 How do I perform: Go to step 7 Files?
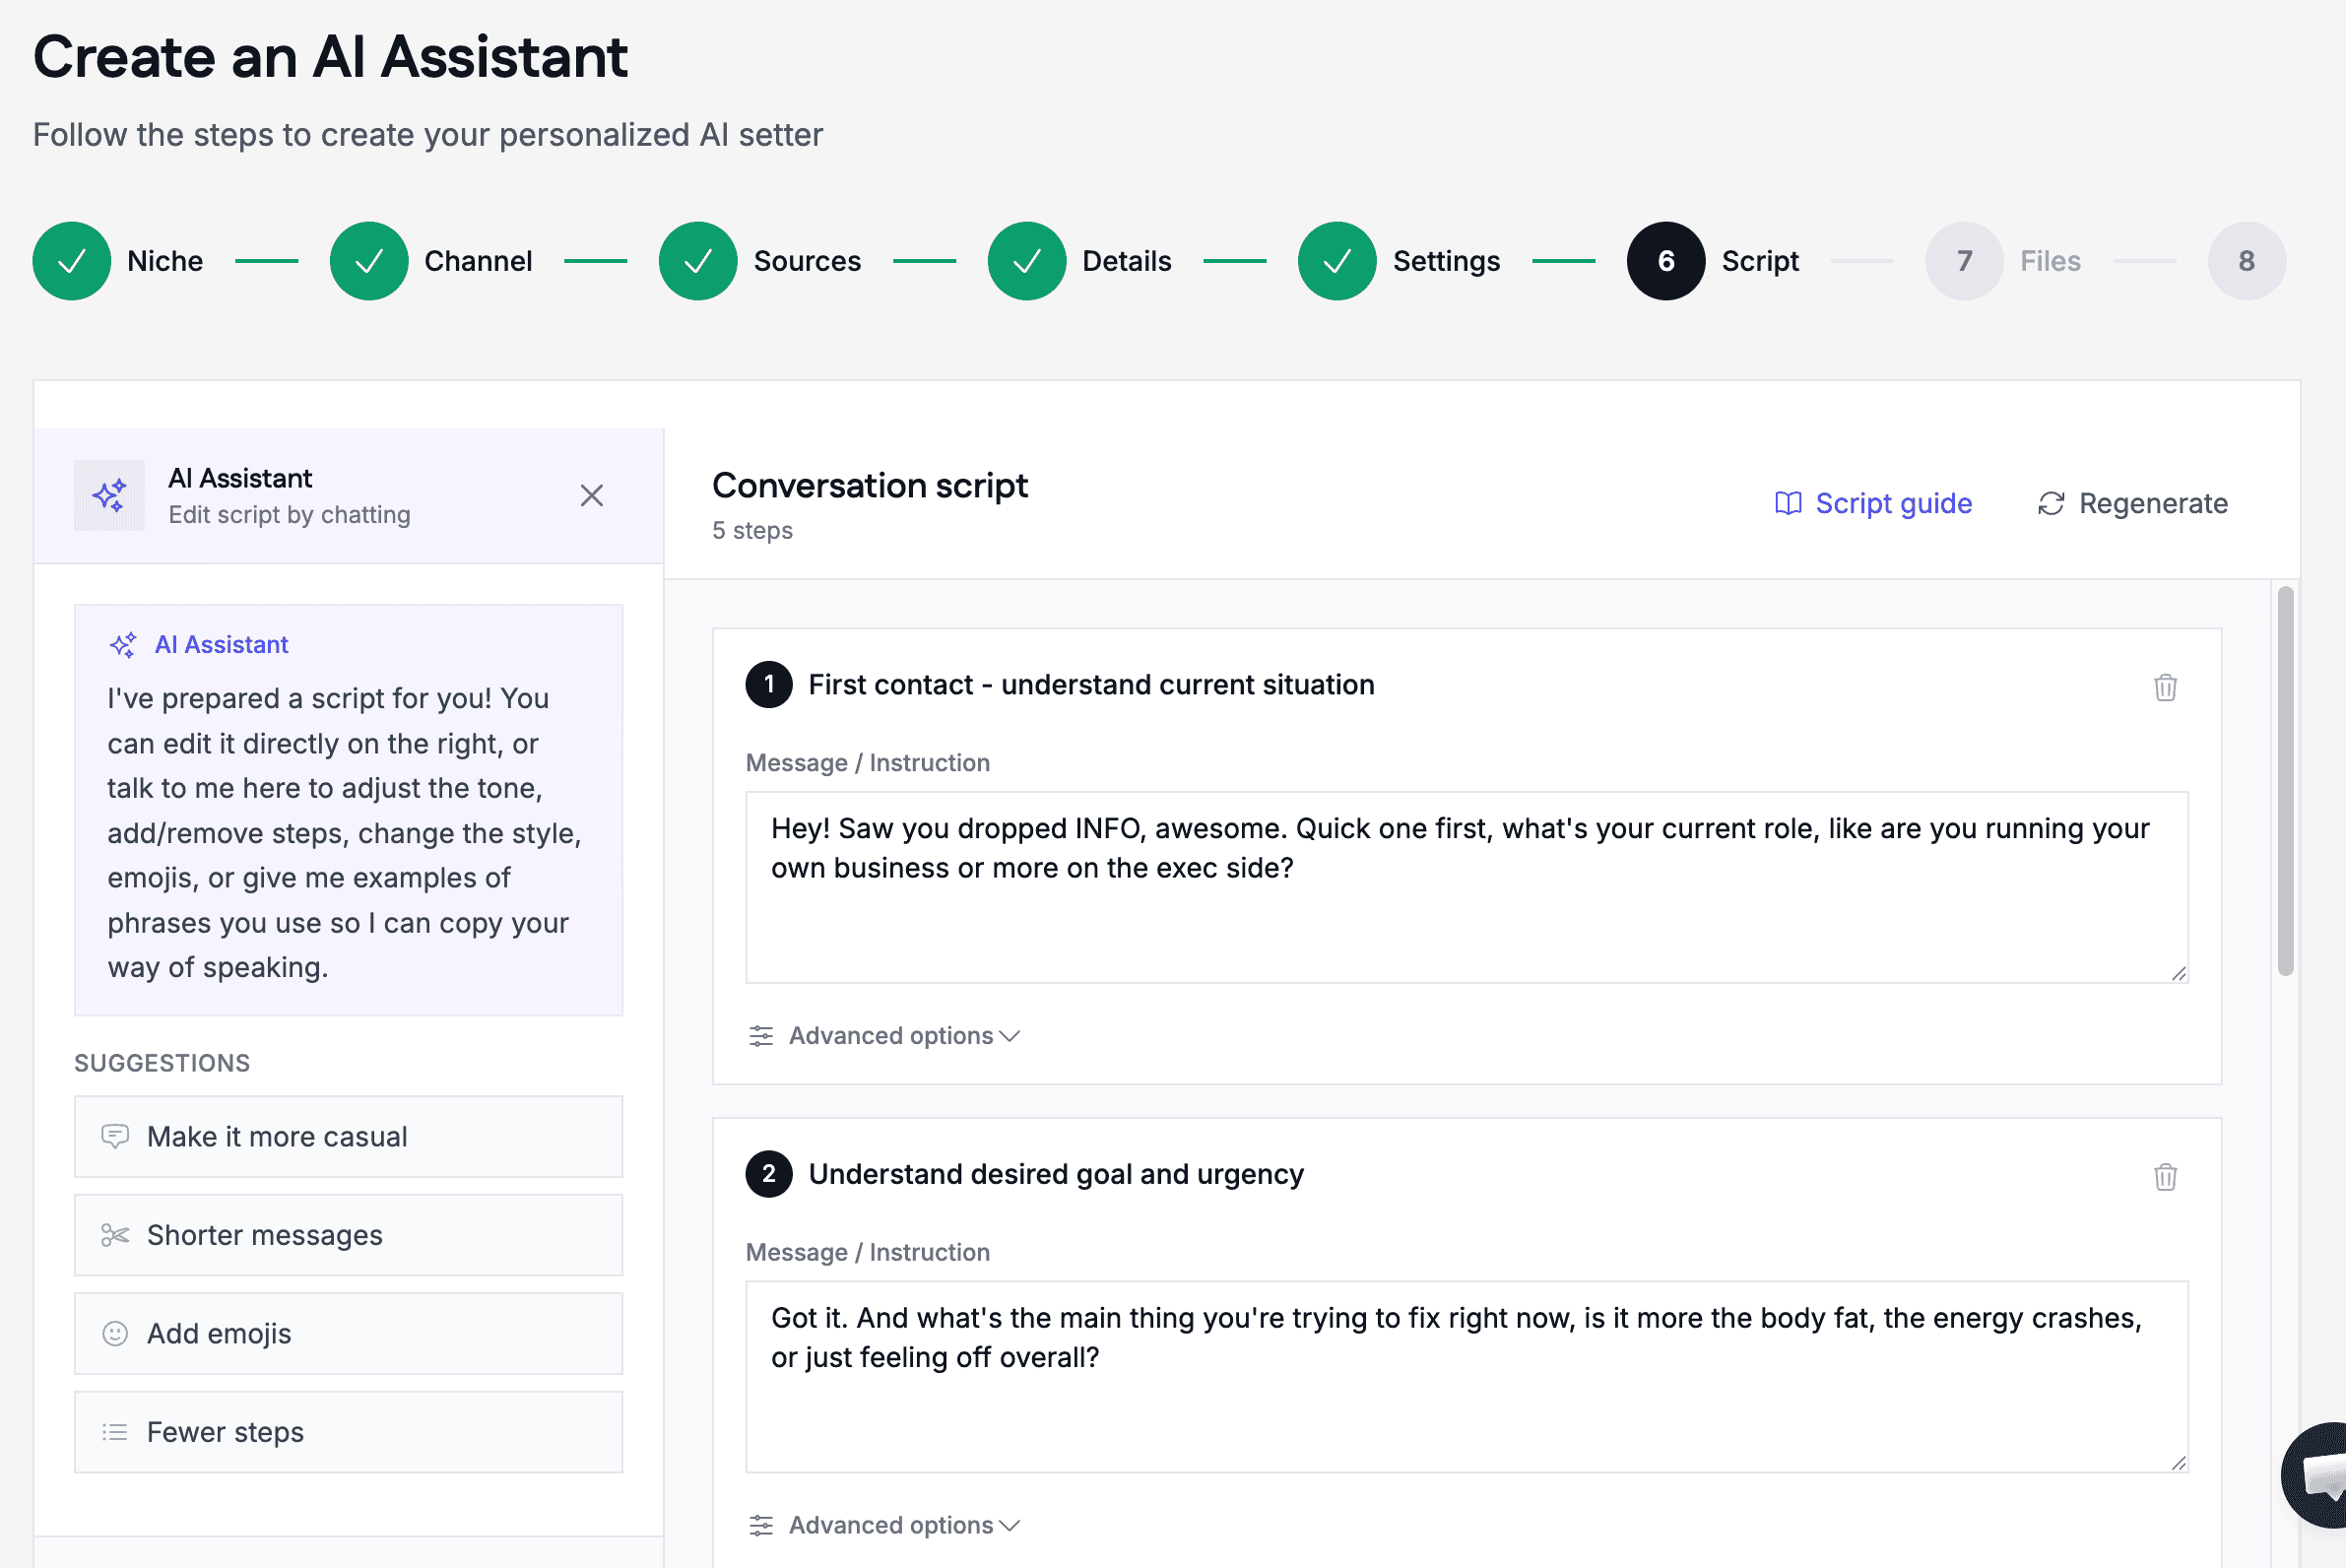coord(2003,261)
